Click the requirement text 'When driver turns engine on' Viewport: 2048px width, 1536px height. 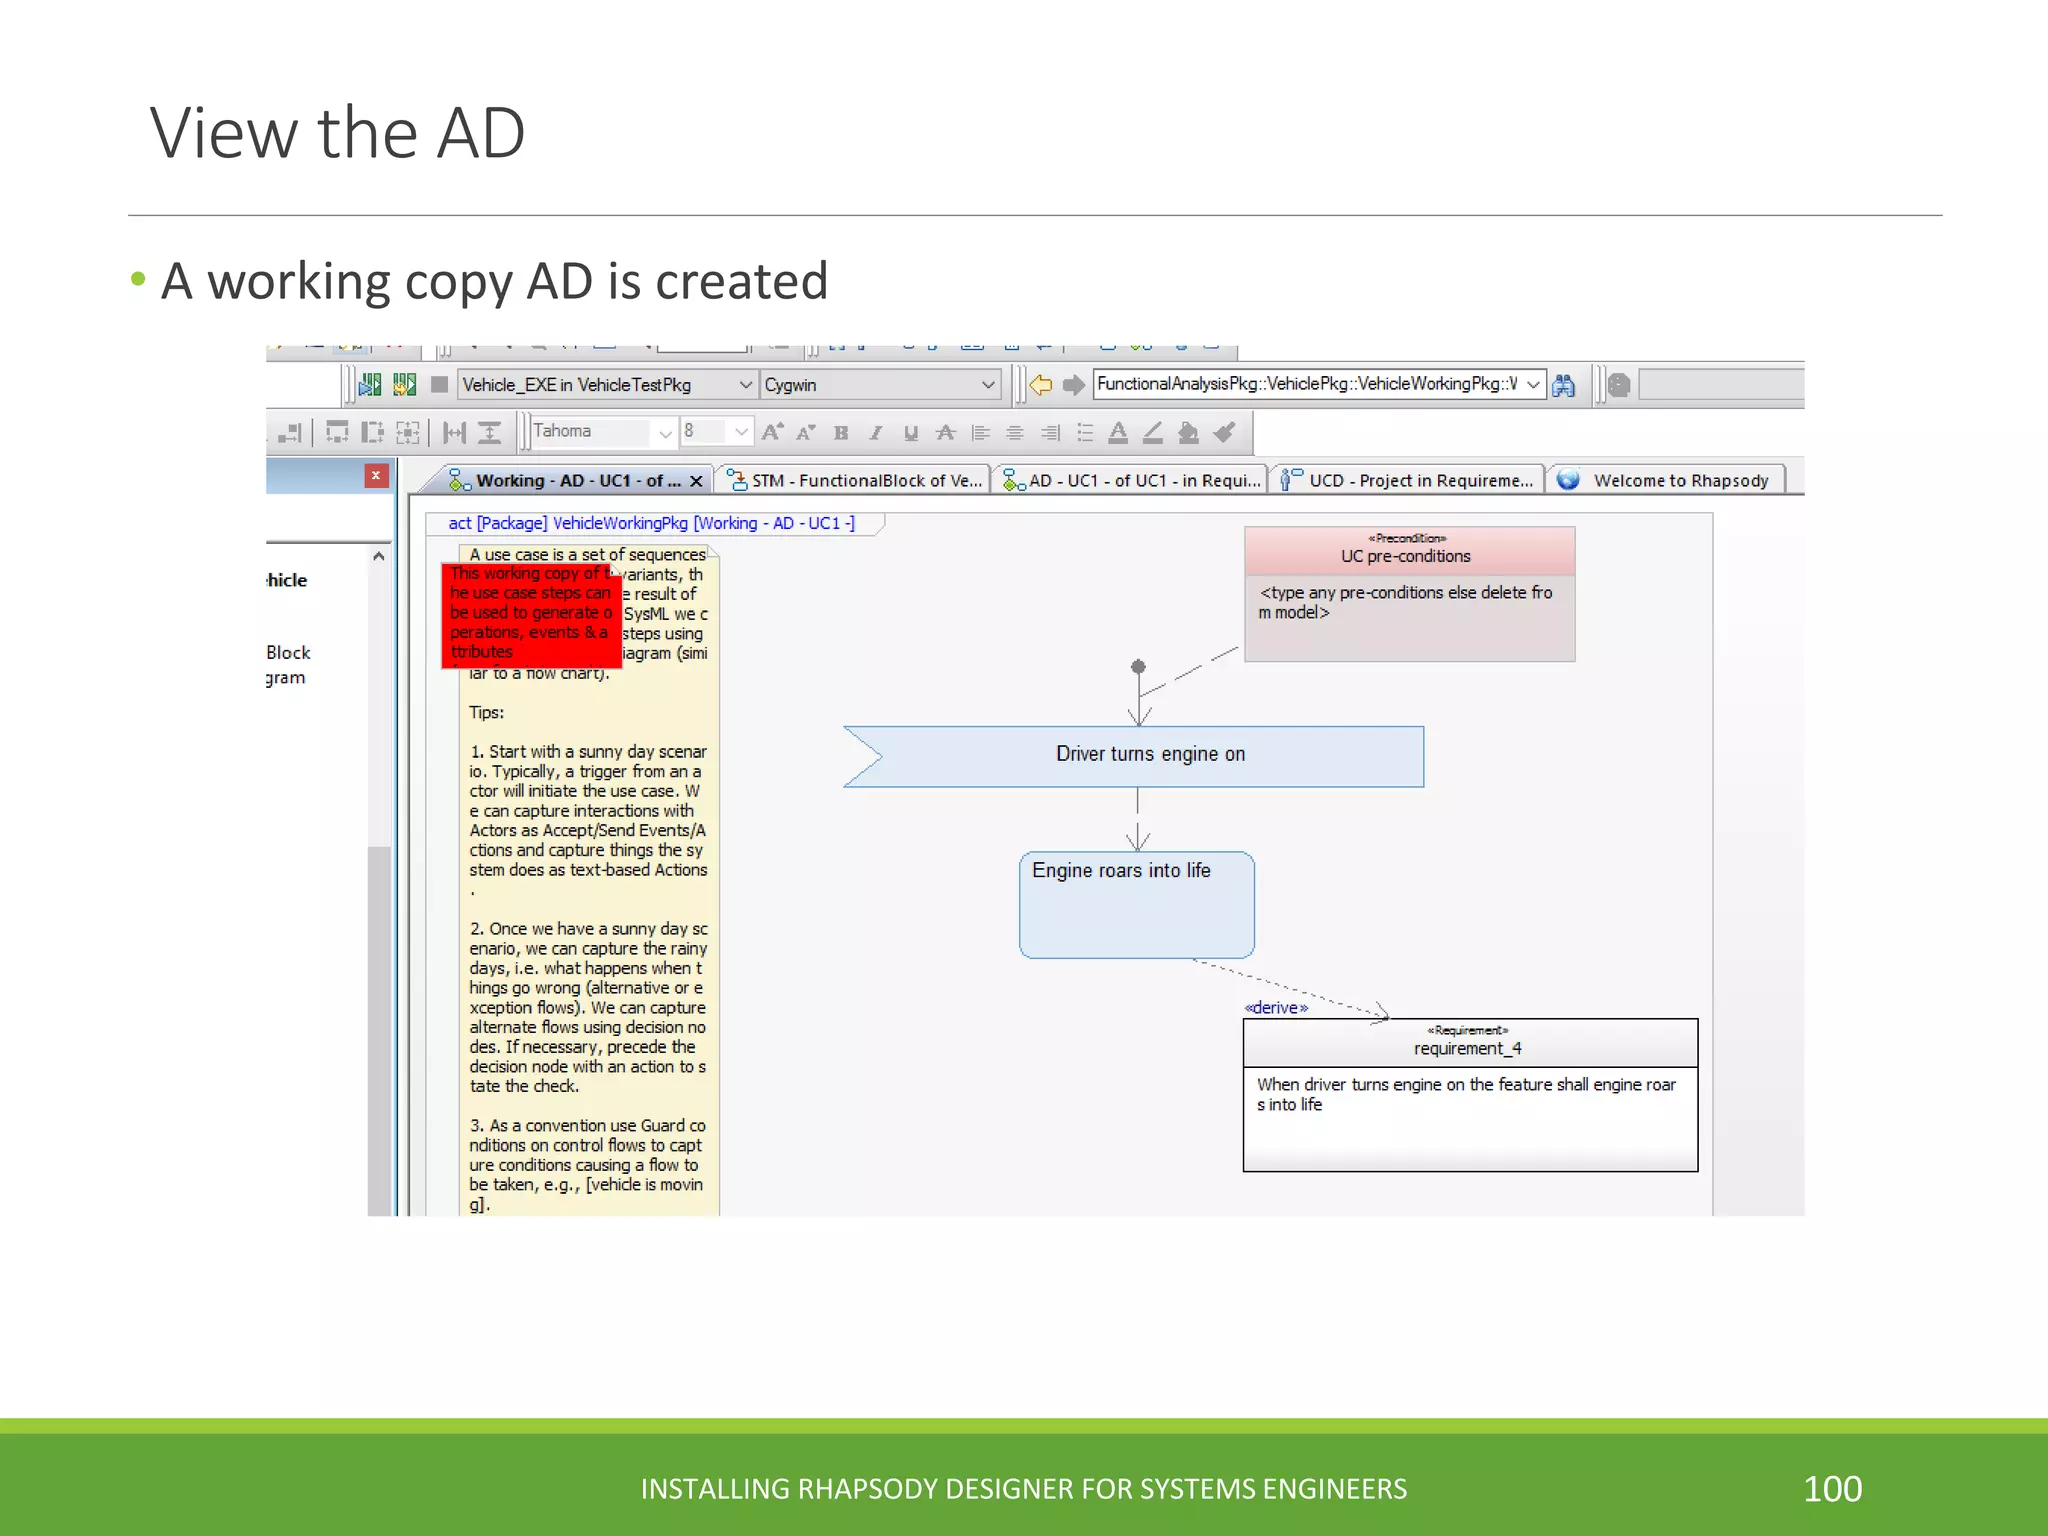1466,1094
